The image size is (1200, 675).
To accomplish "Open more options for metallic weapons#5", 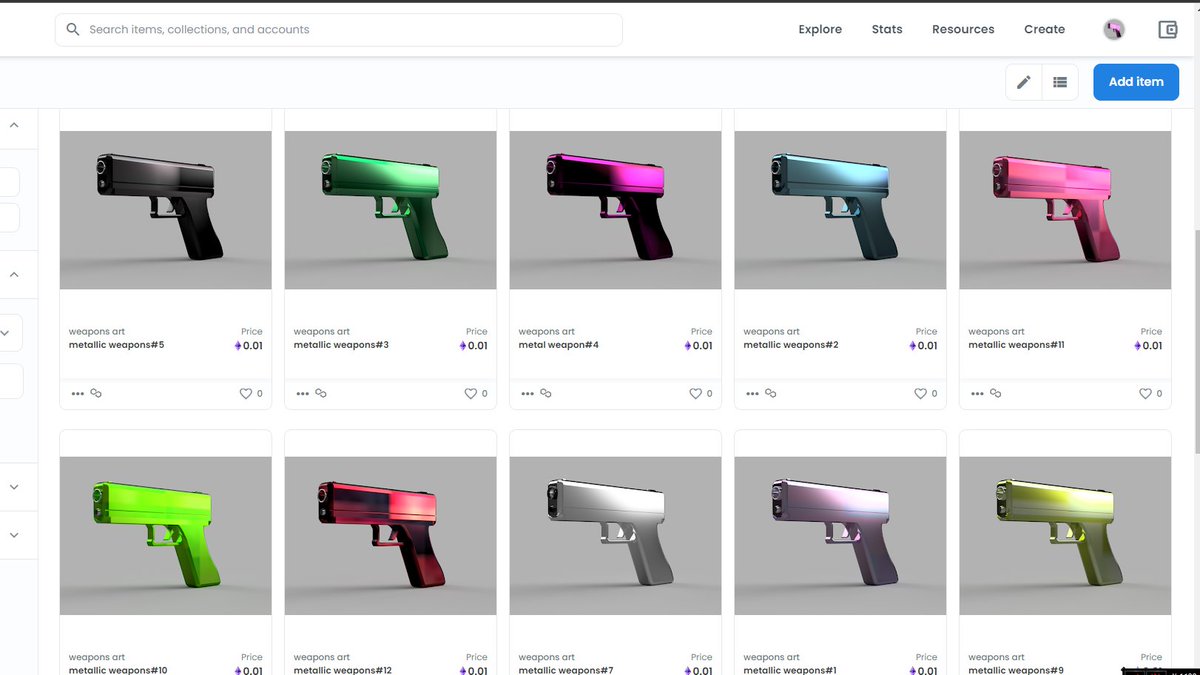I will pyautogui.click(x=78, y=394).
